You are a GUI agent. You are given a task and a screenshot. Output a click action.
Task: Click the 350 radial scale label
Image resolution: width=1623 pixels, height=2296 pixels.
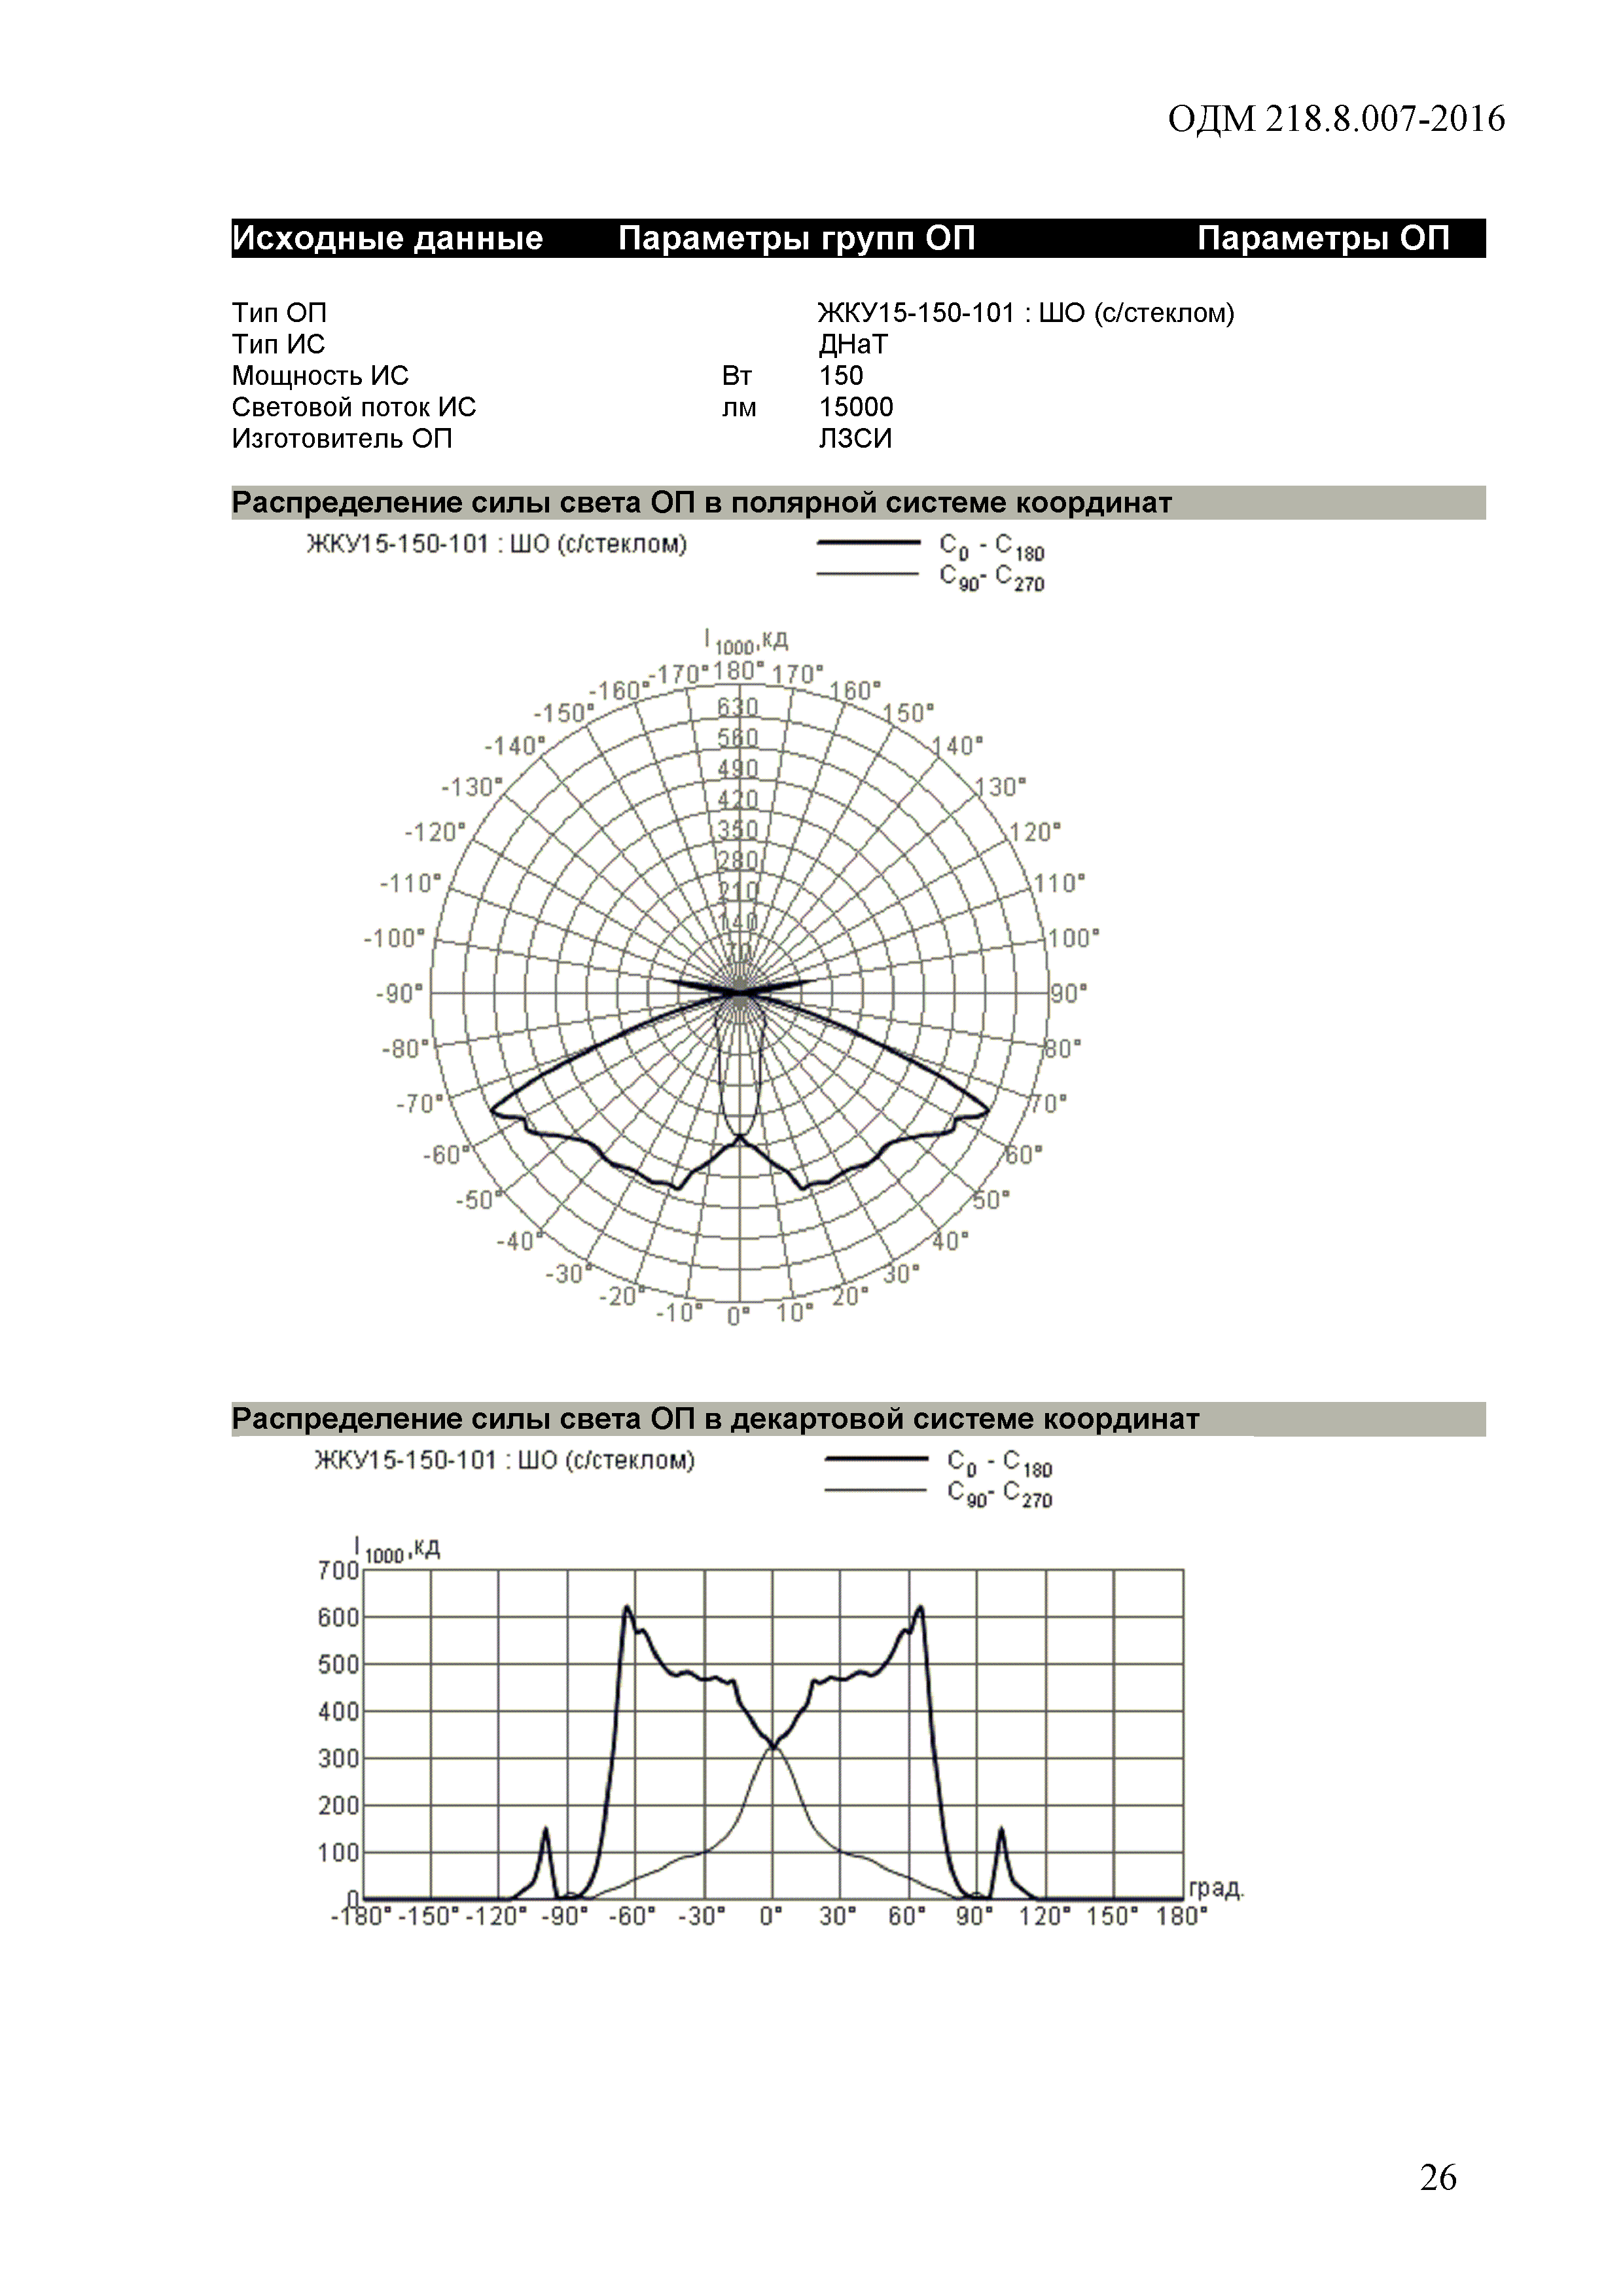738,829
